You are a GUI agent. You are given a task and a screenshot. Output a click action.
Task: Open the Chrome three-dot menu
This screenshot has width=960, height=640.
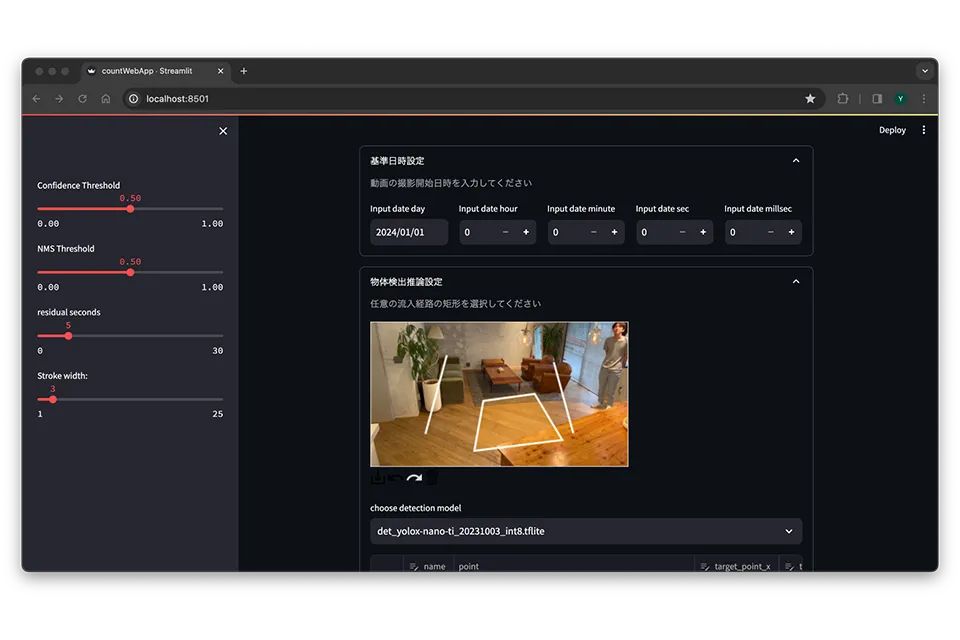point(924,99)
